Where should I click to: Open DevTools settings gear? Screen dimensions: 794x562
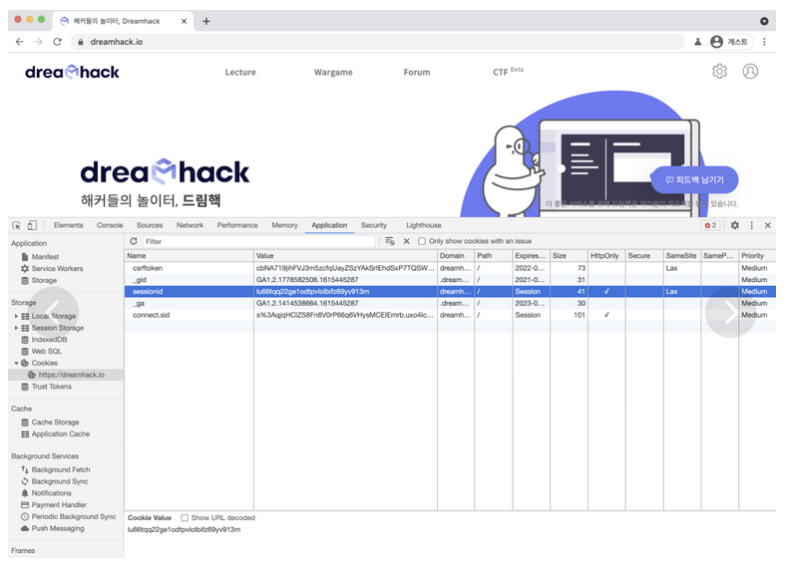click(735, 225)
